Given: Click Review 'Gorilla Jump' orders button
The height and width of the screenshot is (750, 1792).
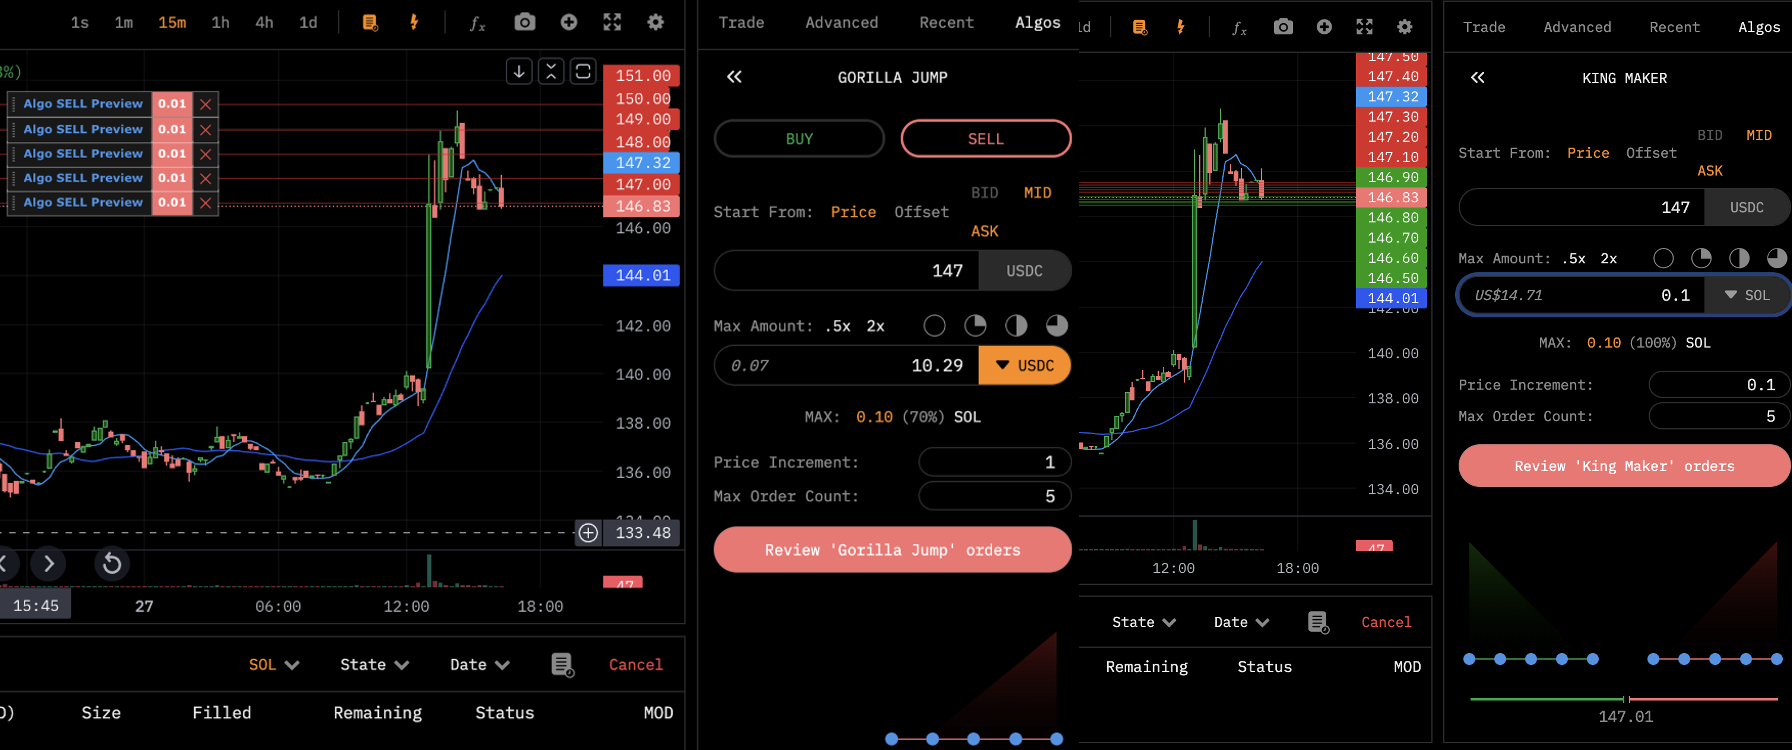Looking at the screenshot, I should tap(892, 550).
